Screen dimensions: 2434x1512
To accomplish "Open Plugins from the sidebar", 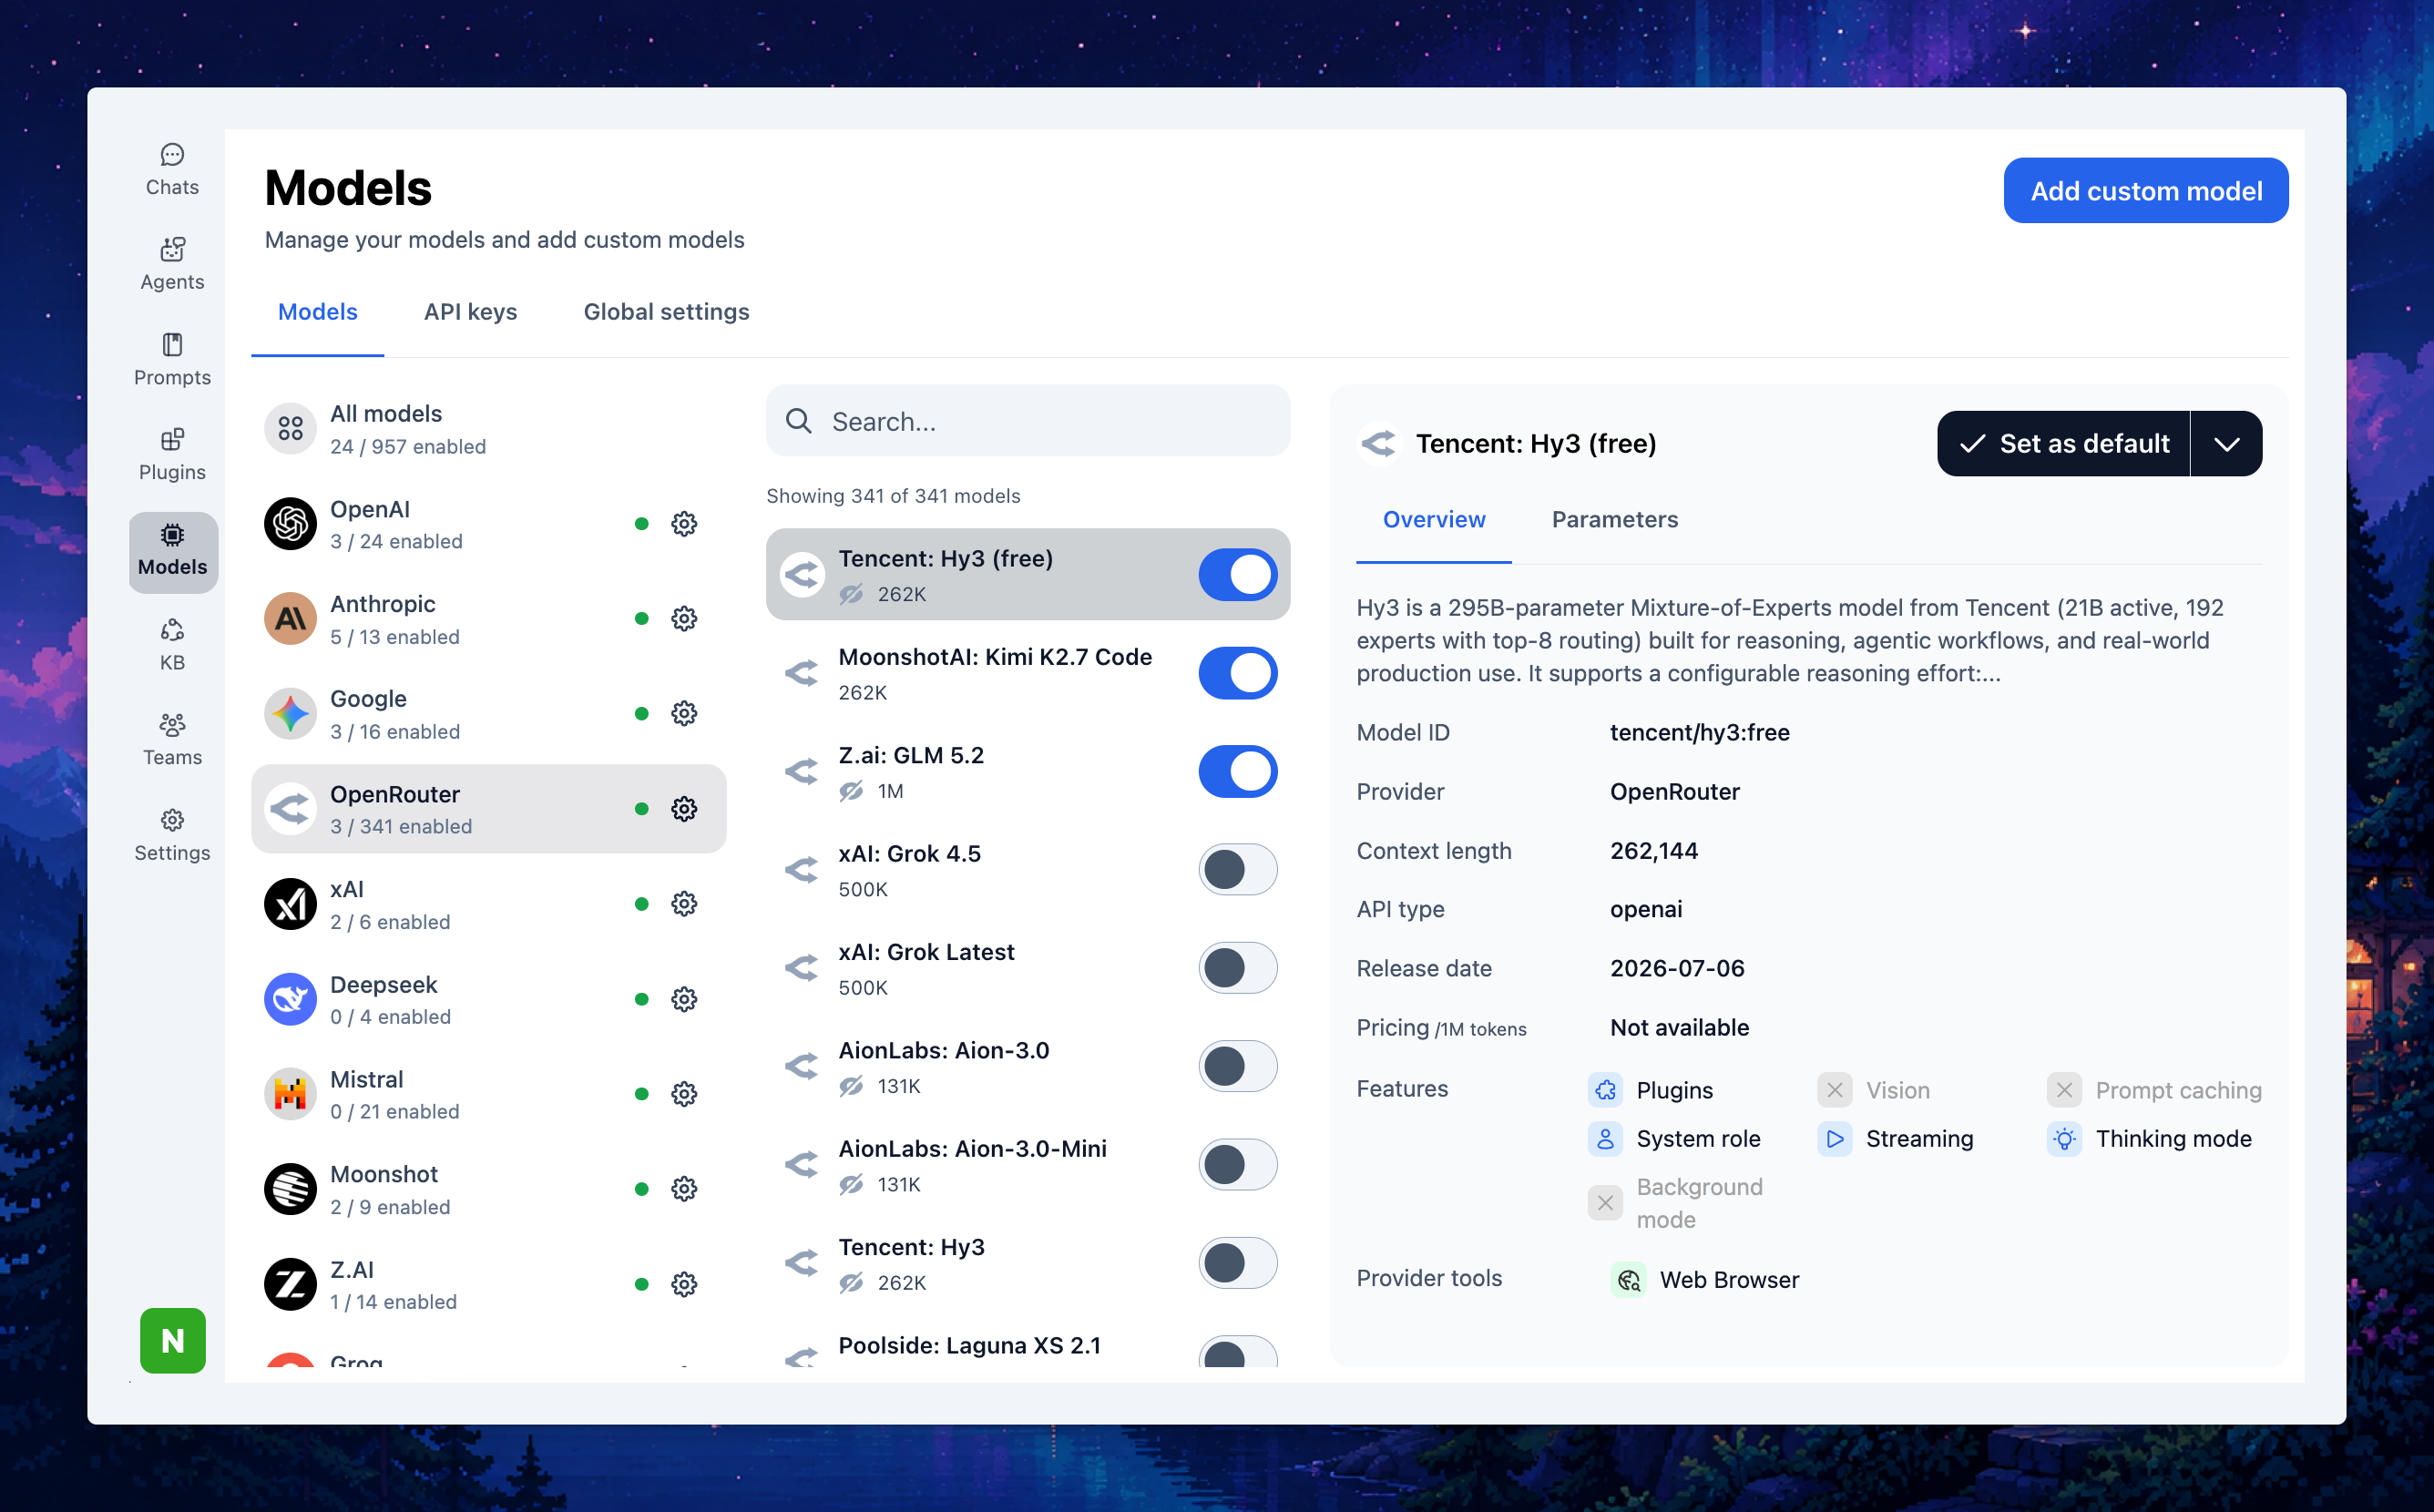I will click(172, 454).
